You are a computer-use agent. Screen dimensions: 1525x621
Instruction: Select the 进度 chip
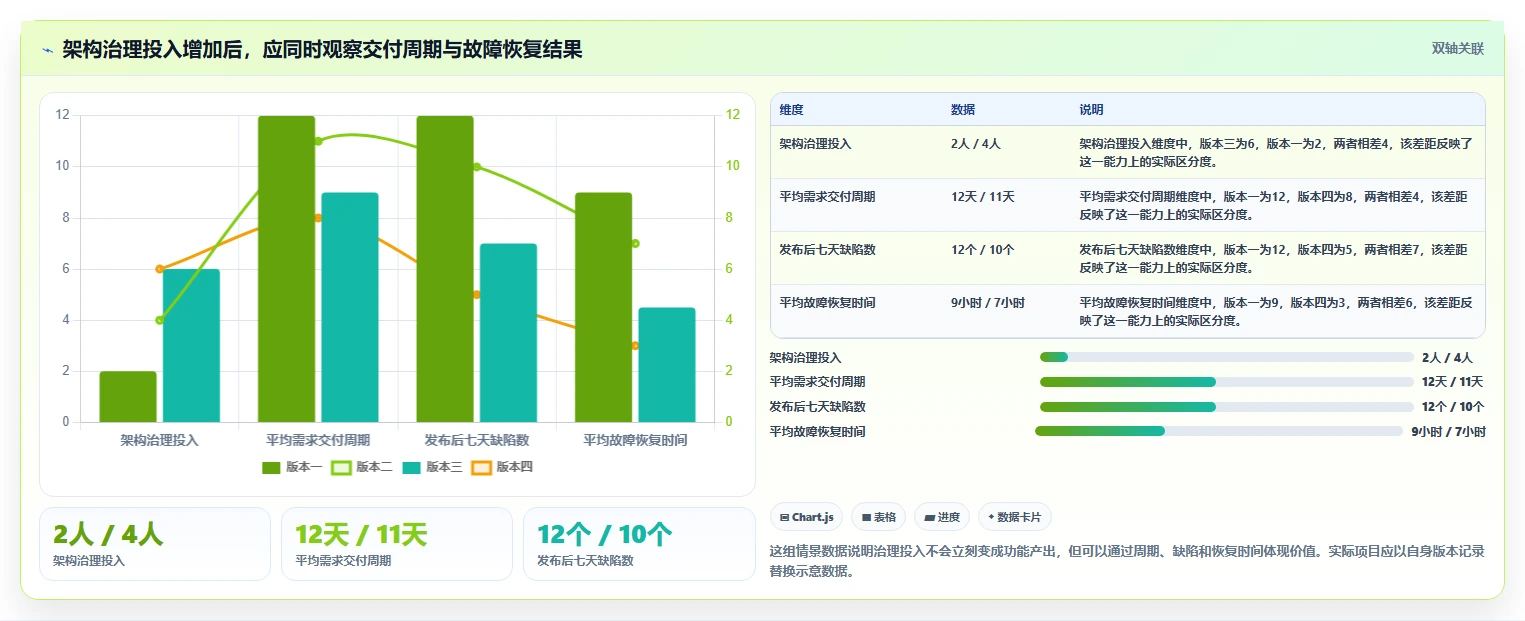coord(942,517)
